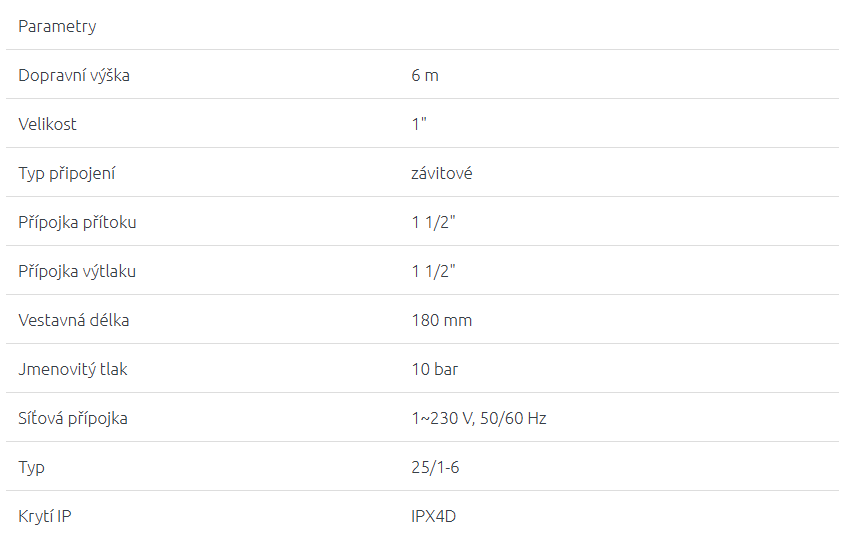860x540 pixels.
Task: Select the "závitové" value
Action: tap(442, 173)
